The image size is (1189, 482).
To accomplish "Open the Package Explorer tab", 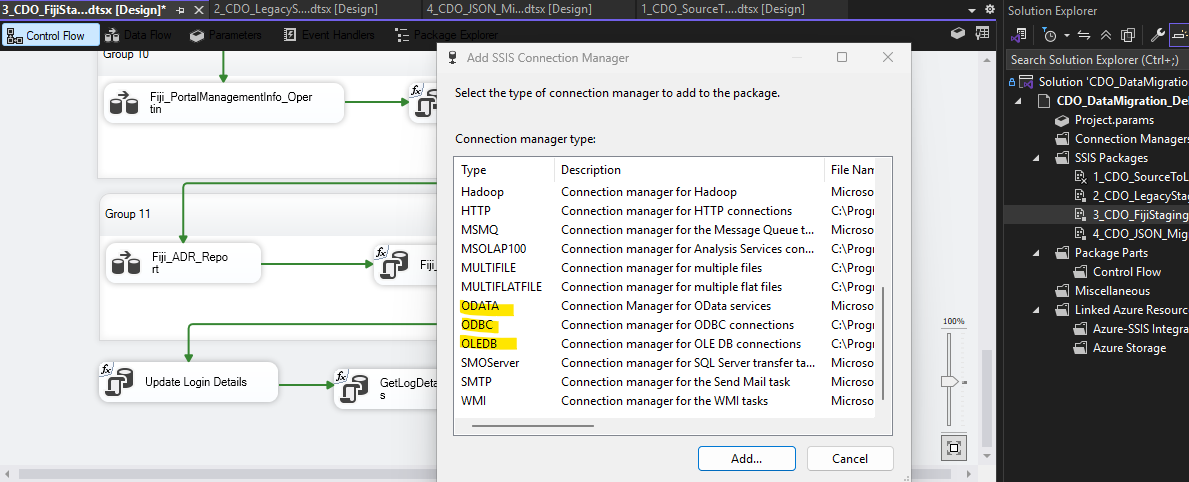I will tap(446, 35).
